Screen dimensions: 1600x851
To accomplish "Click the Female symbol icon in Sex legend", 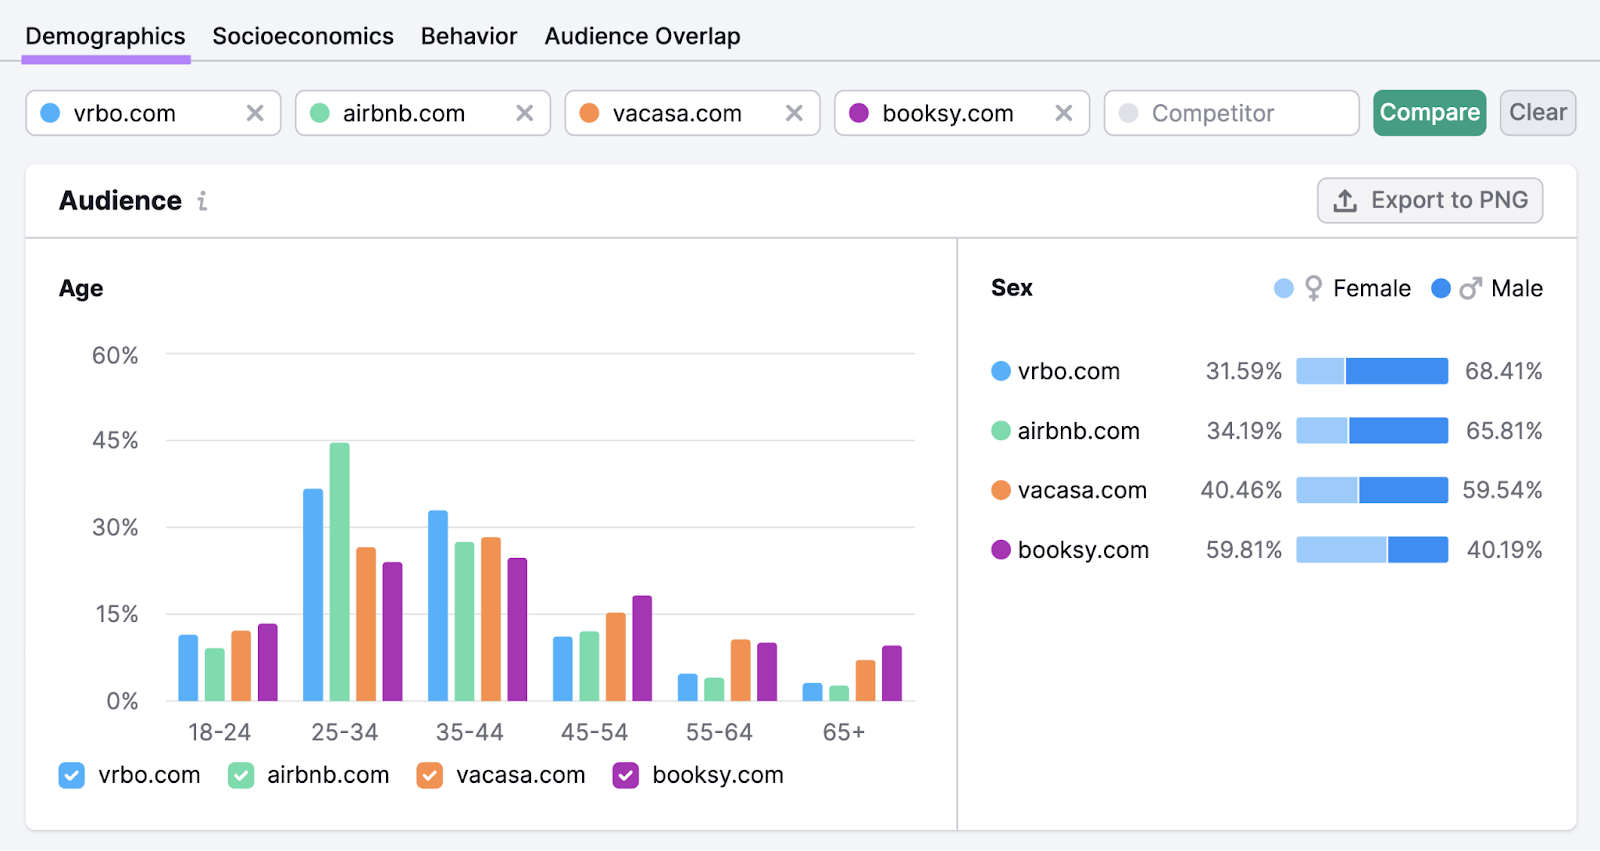I will pyautogui.click(x=1314, y=288).
